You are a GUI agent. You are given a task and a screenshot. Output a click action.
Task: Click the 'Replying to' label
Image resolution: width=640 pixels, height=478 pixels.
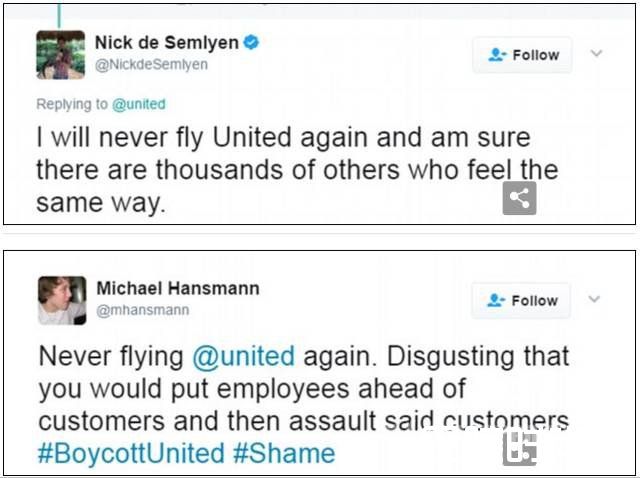click(x=70, y=104)
